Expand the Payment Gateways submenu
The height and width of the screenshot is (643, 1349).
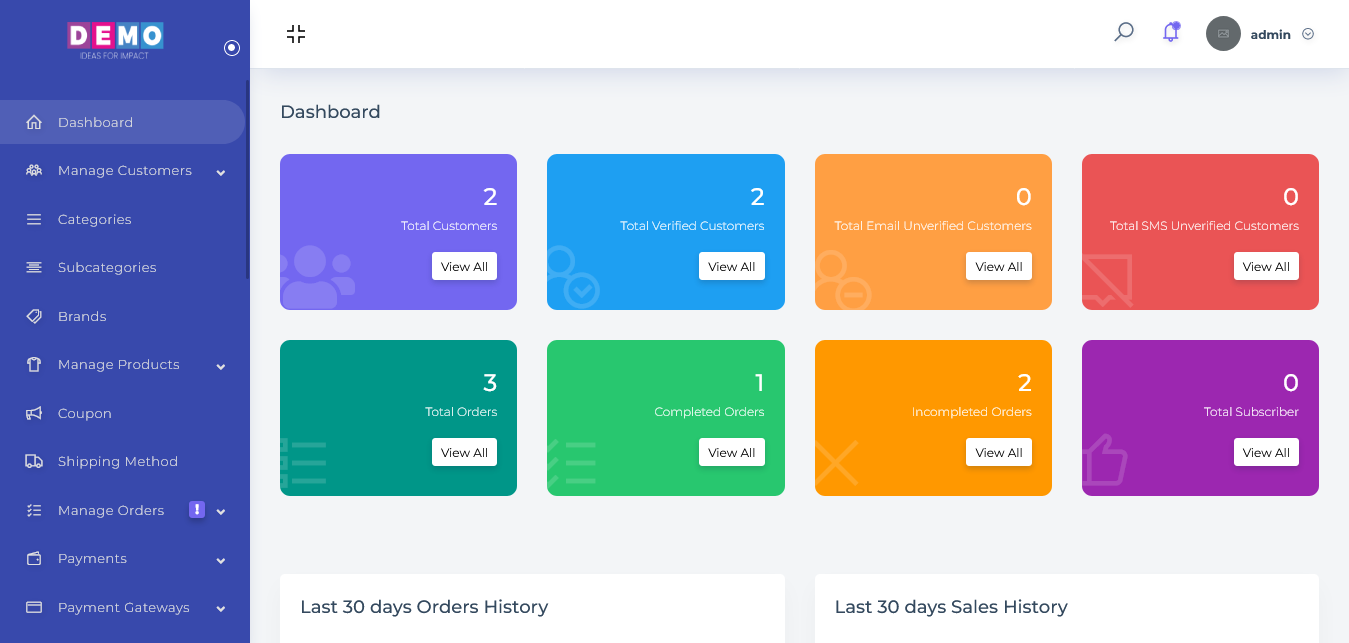[x=220, y=608]
